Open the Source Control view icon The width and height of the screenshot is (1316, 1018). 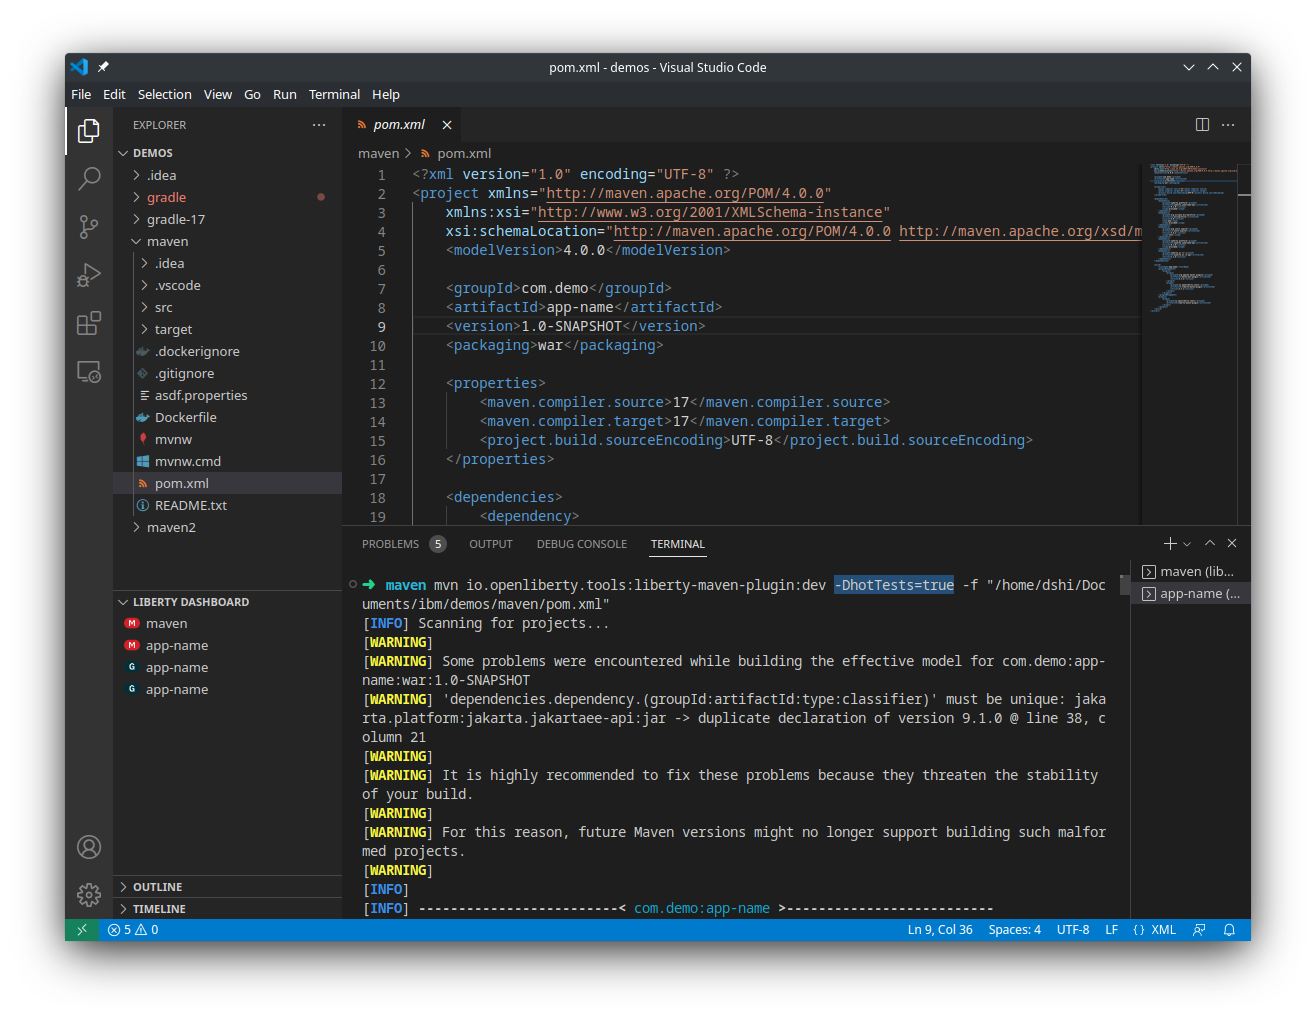point(89,227)
